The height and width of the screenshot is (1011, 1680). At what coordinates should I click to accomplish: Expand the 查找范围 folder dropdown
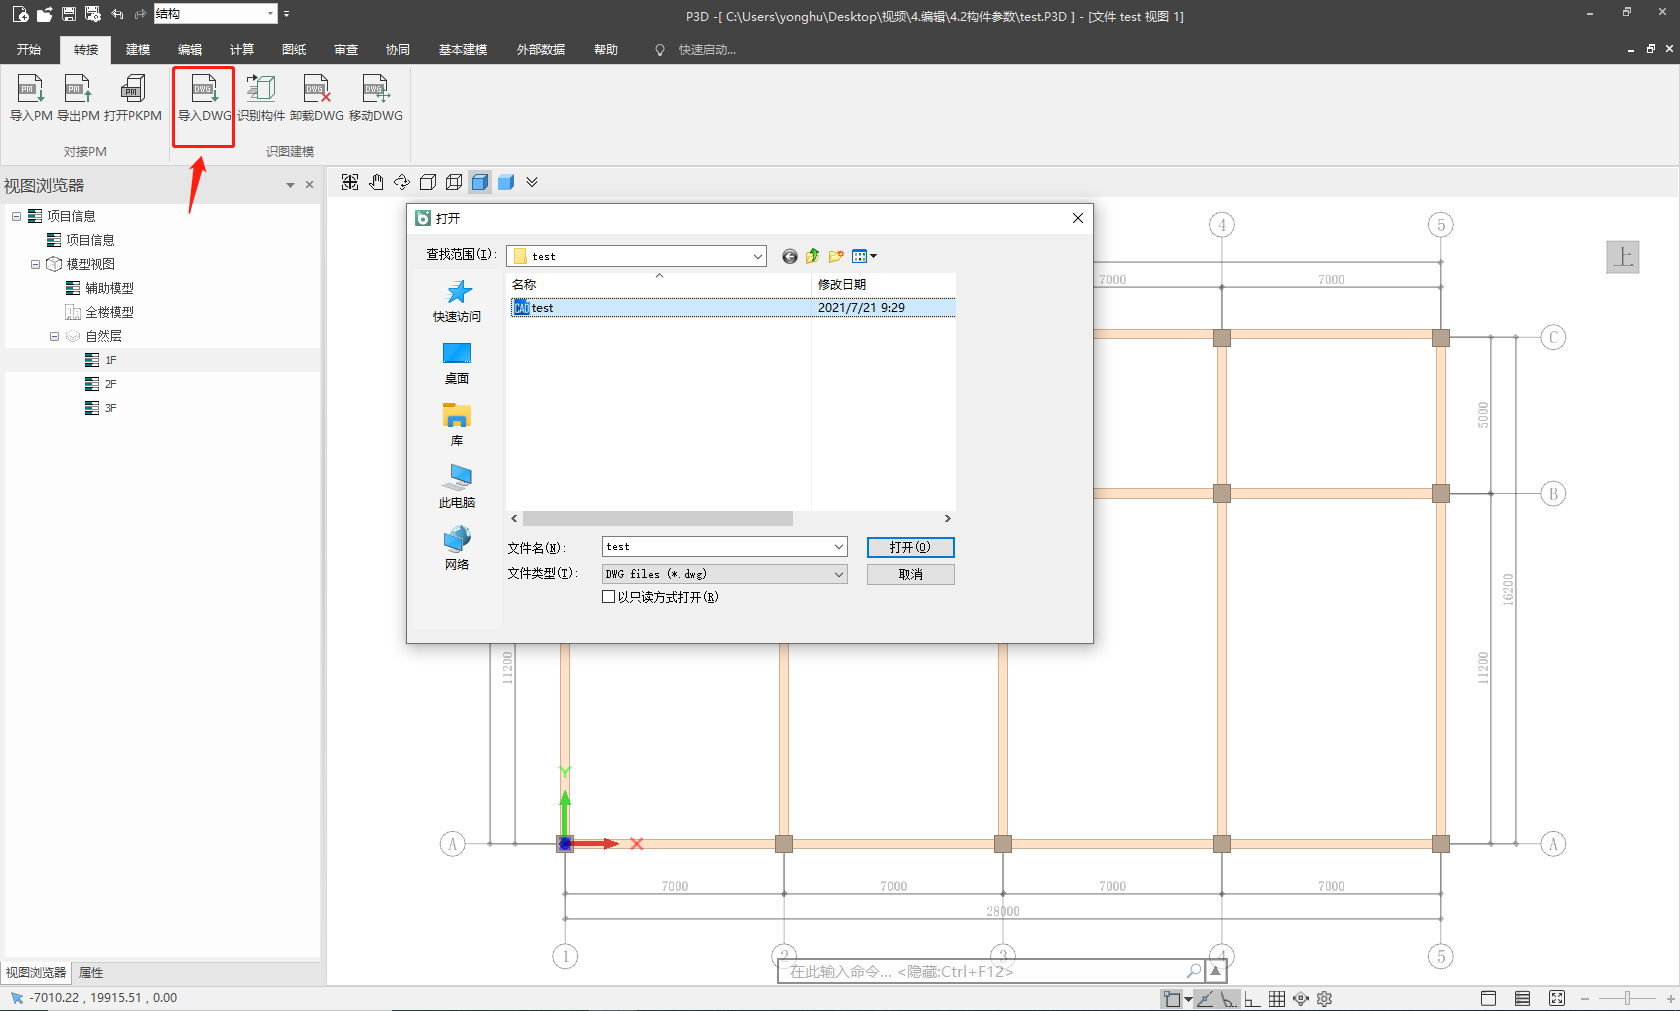(x=757, y=256)
